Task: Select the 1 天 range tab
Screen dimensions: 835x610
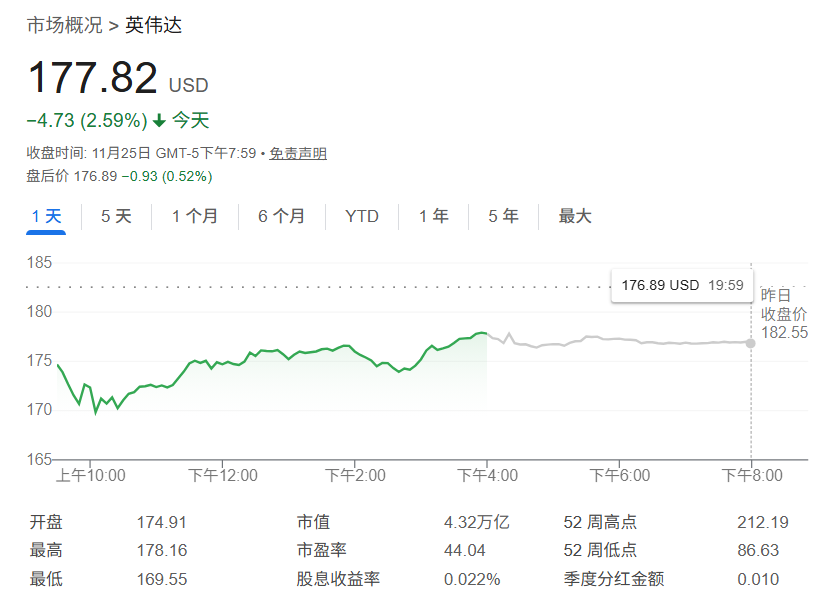Action: point(46,216)
